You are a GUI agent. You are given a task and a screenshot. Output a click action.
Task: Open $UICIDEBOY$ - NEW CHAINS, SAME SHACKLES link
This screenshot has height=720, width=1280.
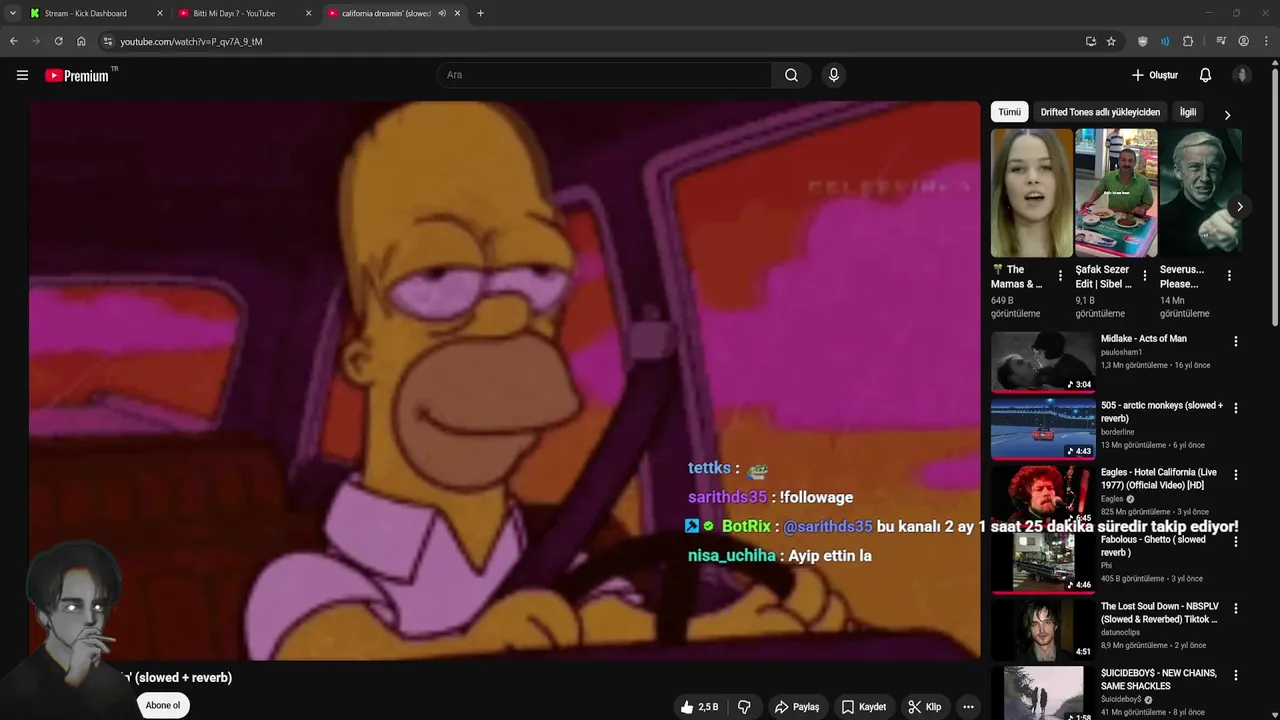click(1159, 680)
